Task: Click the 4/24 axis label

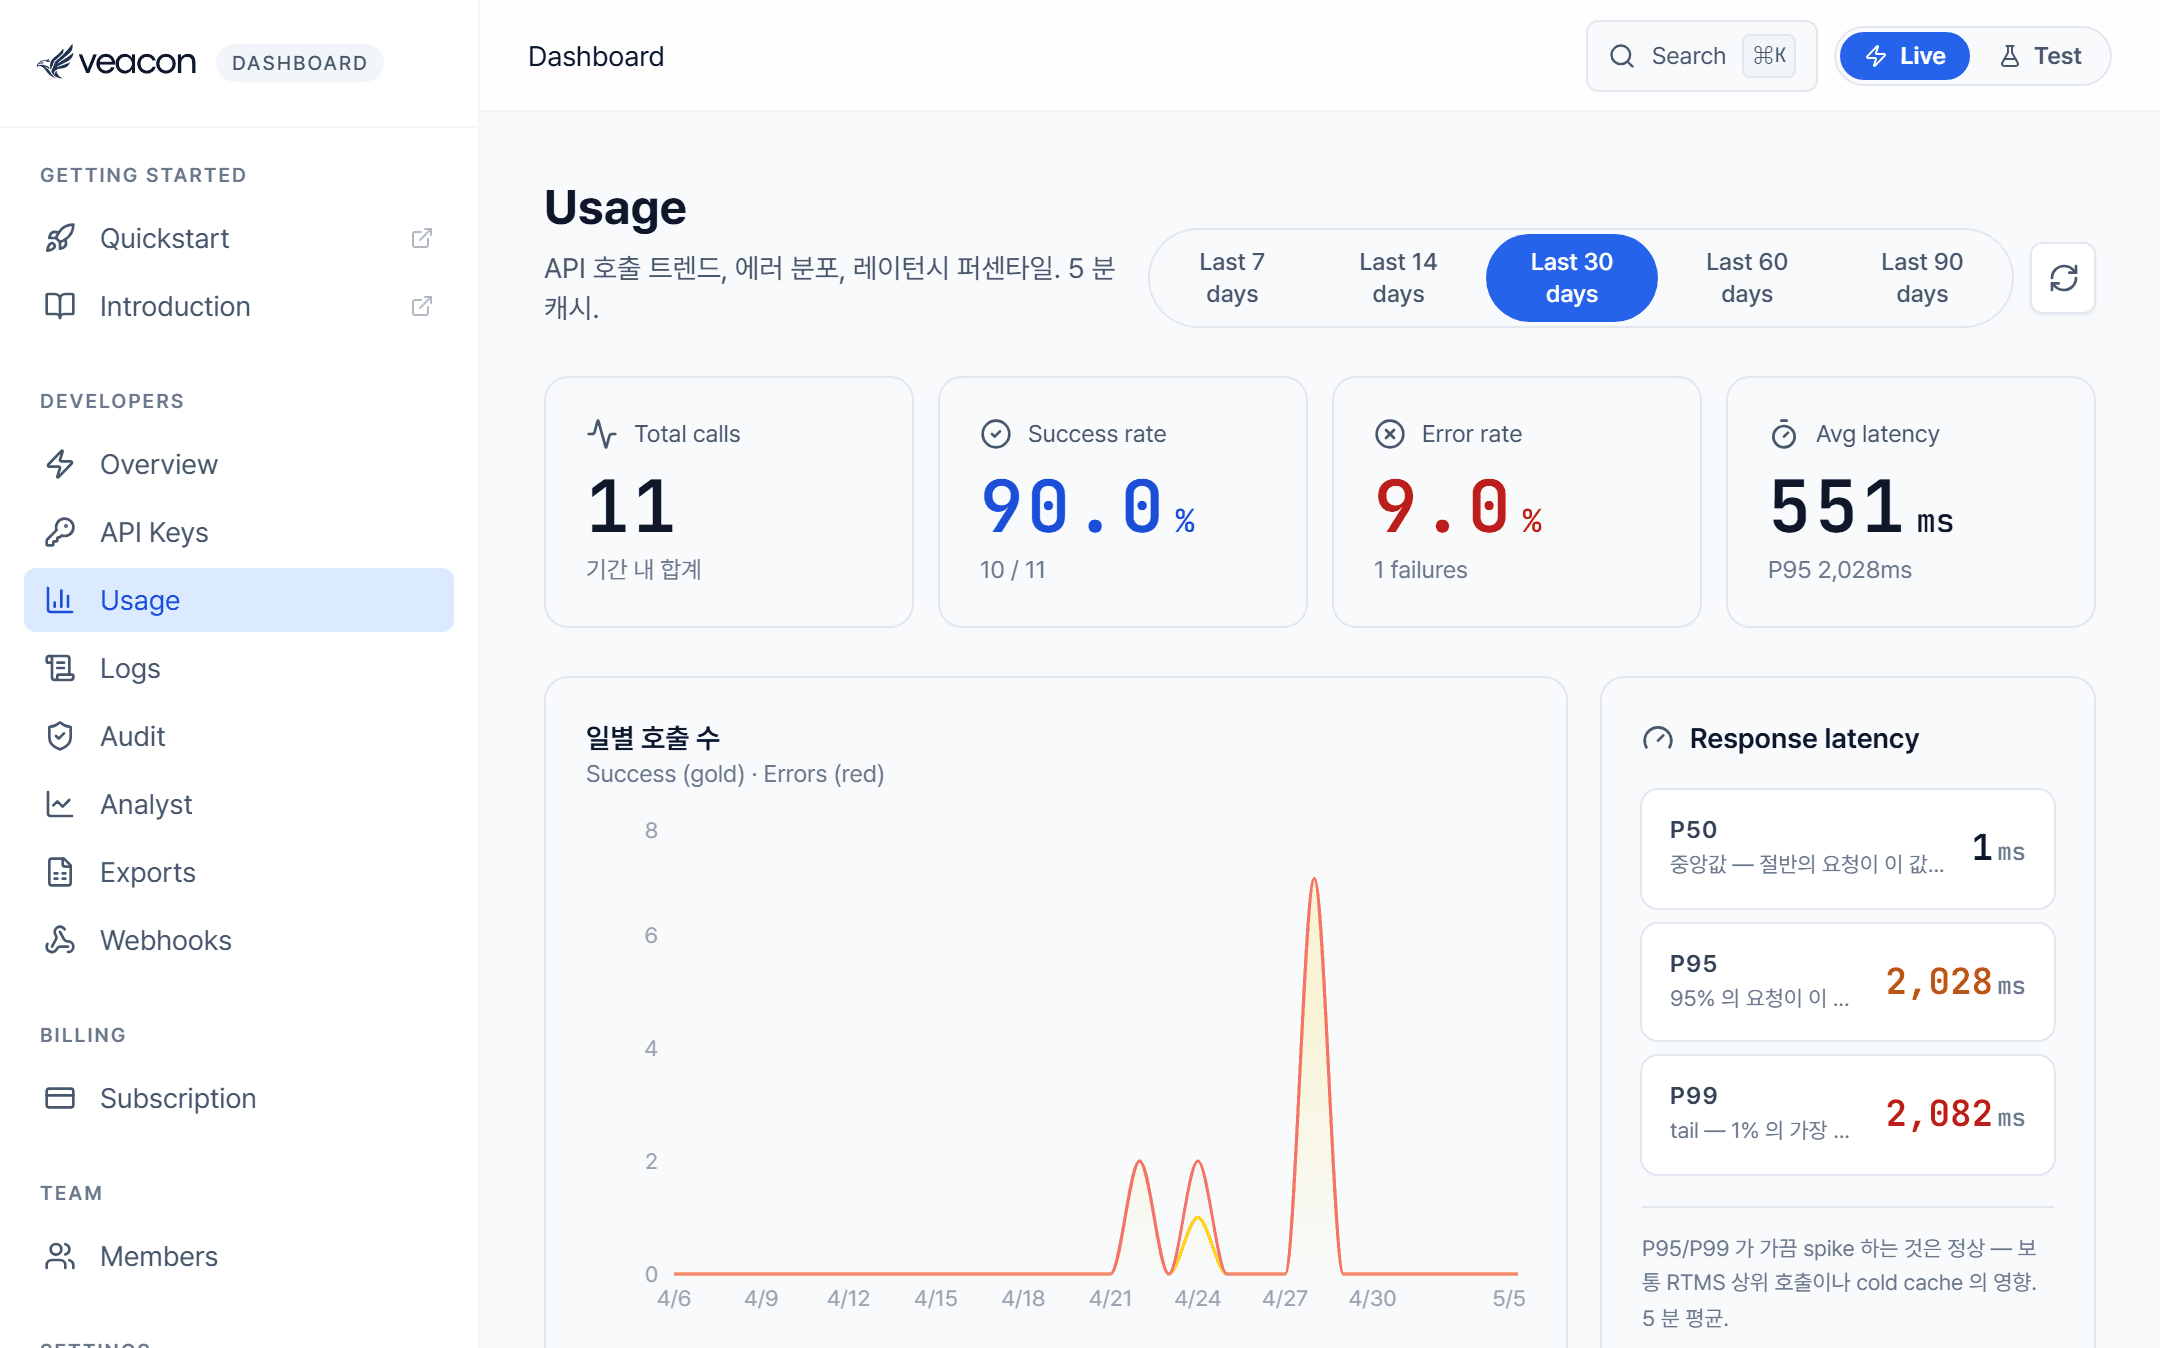Action: coord(1197,1298)
